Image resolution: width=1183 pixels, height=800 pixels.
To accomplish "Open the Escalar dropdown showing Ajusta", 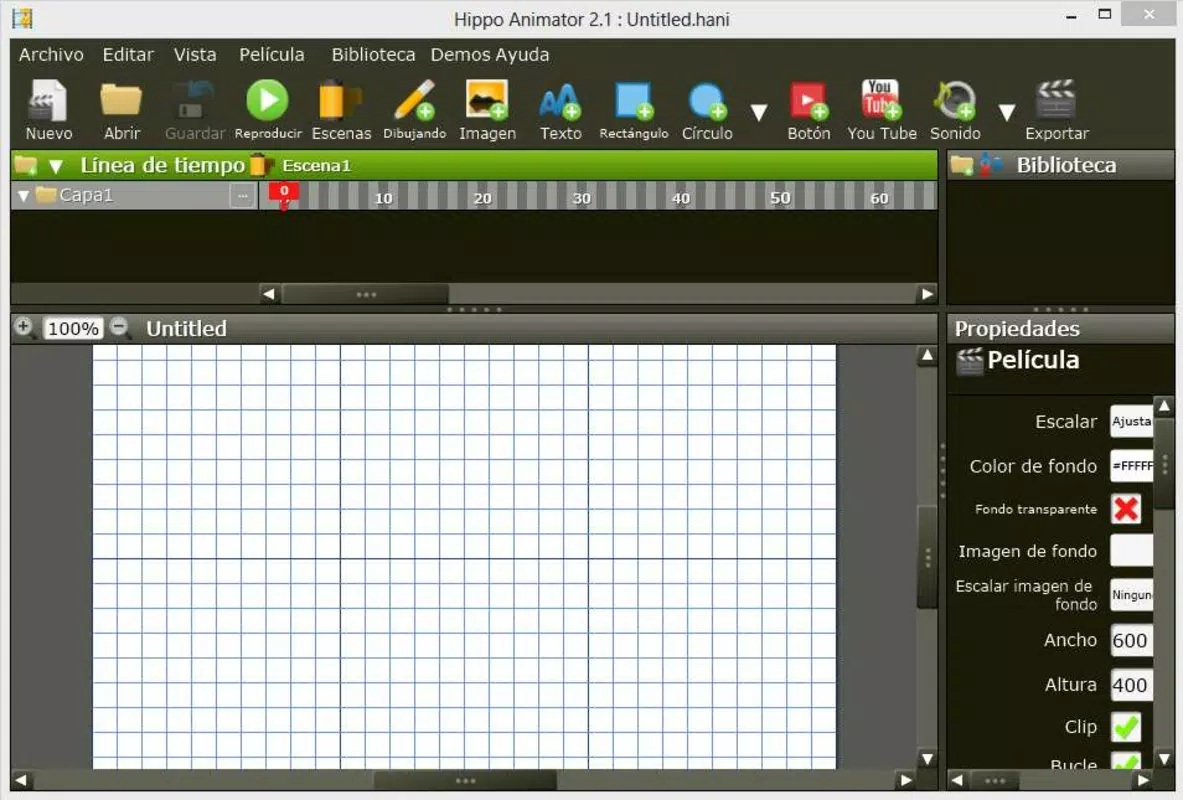I will point(1131,421).
